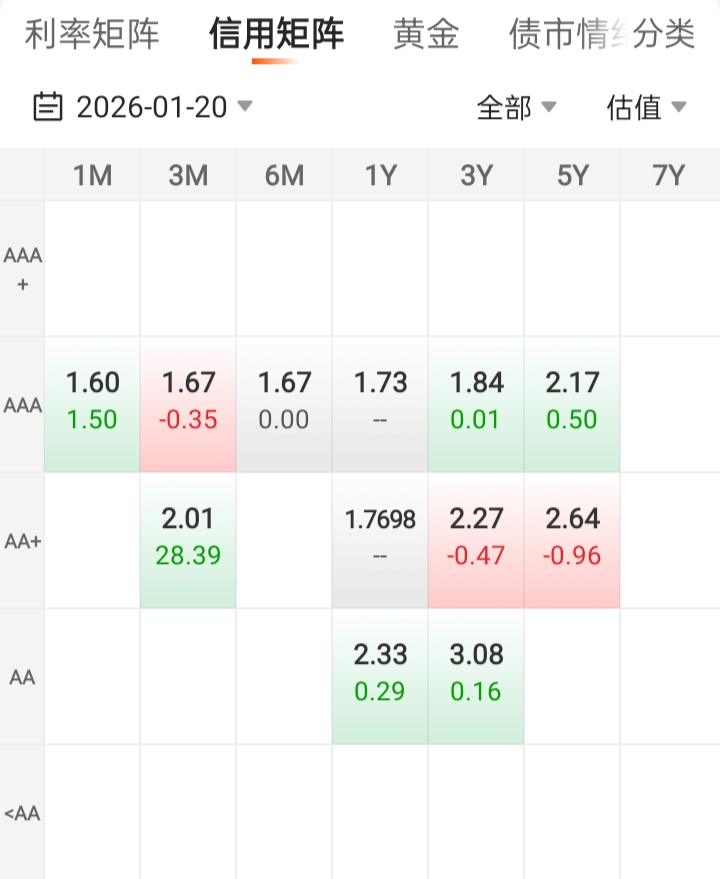Image resolution: width=720 pixels, height=879 pixels.
Task: Expand the 估值 dropdown
Action: point(646,107)
